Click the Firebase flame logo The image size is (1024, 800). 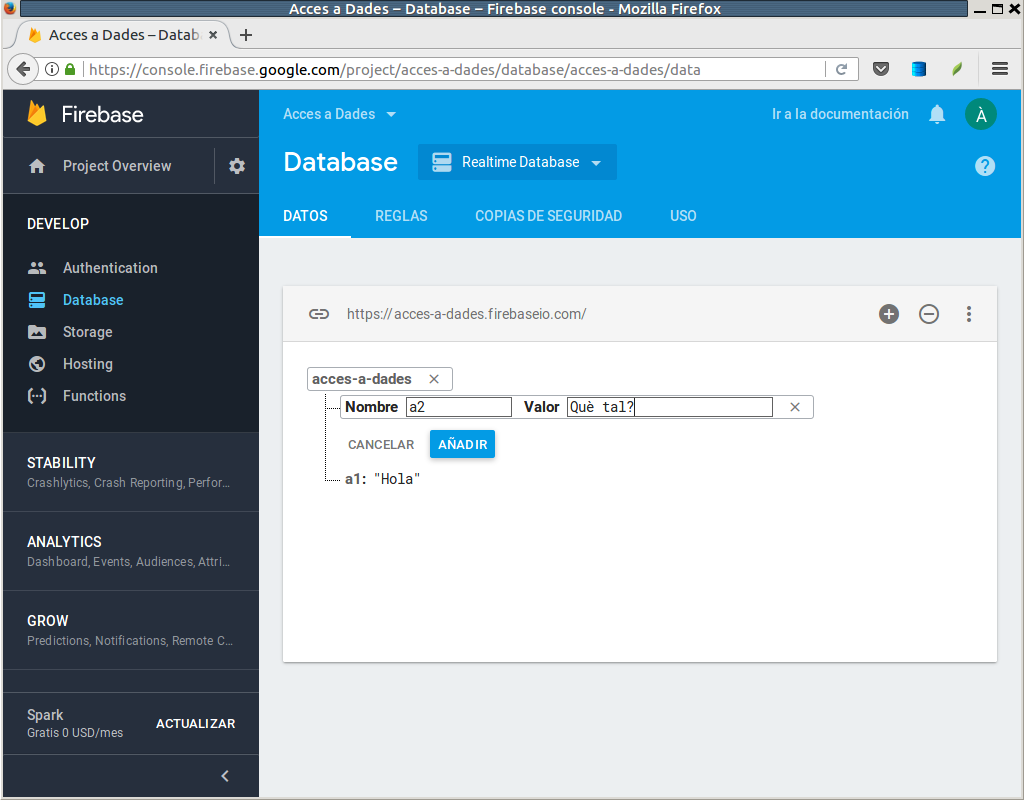tap(37, 114)
